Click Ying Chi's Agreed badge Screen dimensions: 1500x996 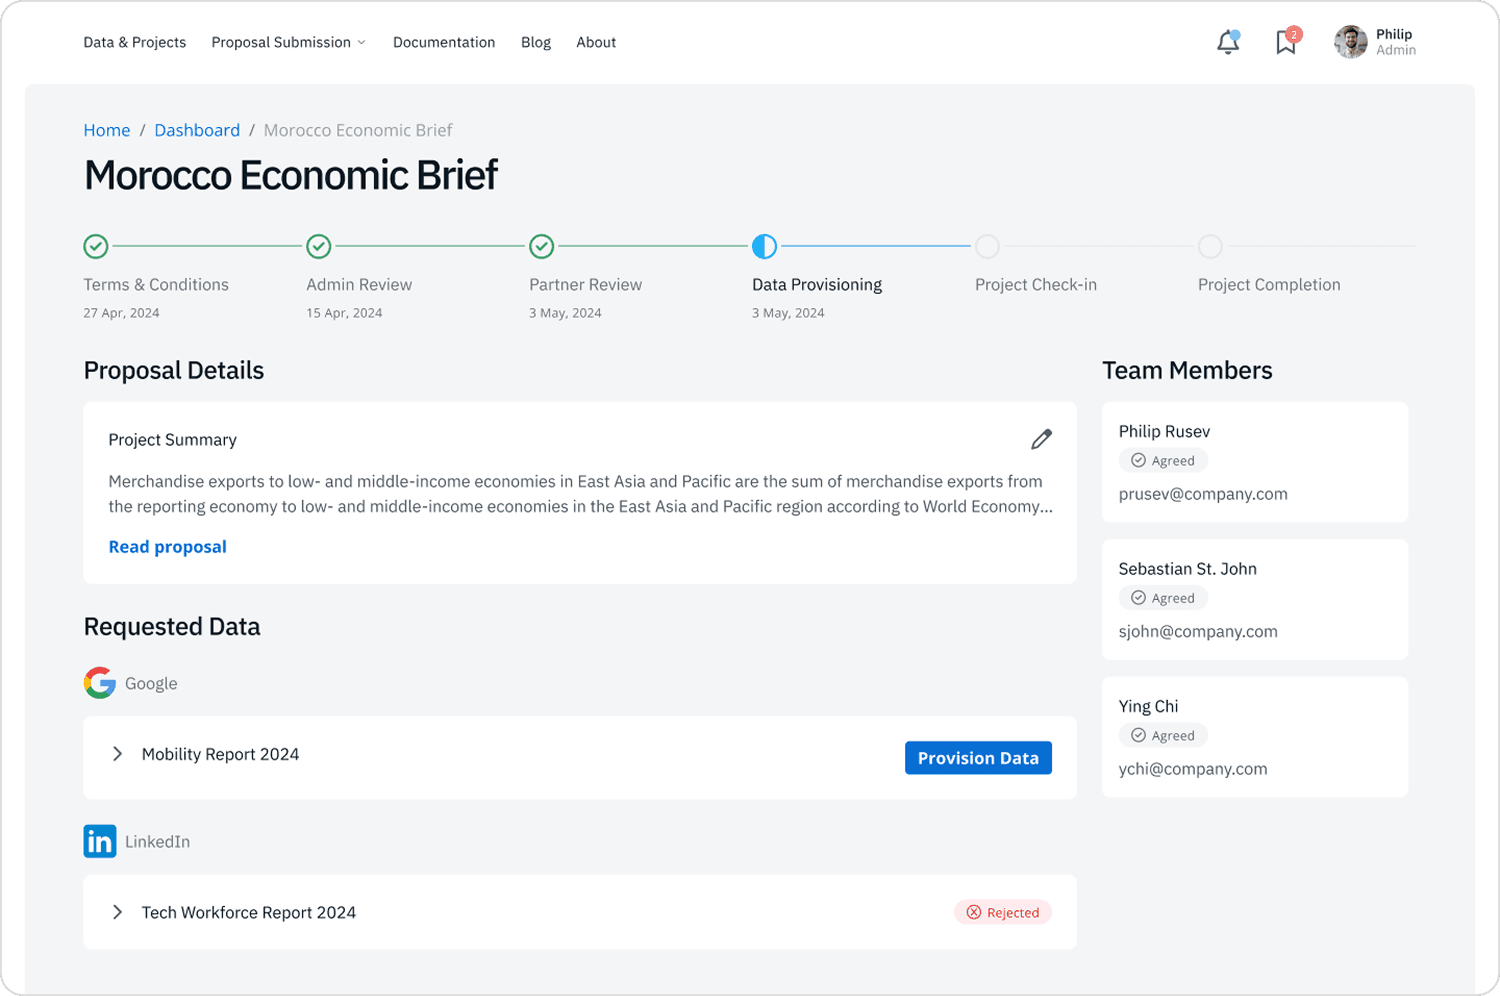click(x=1163, y=735)
